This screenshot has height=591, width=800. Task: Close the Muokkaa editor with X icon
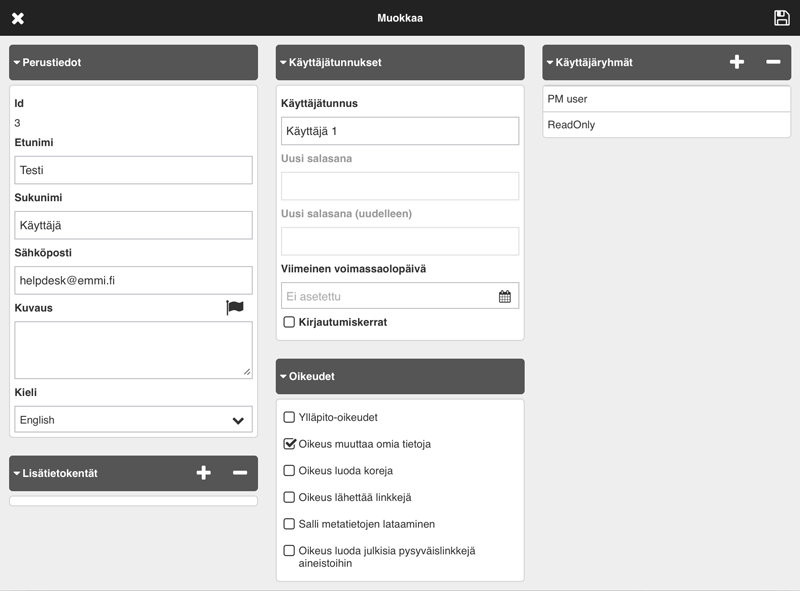pos(18,18)
